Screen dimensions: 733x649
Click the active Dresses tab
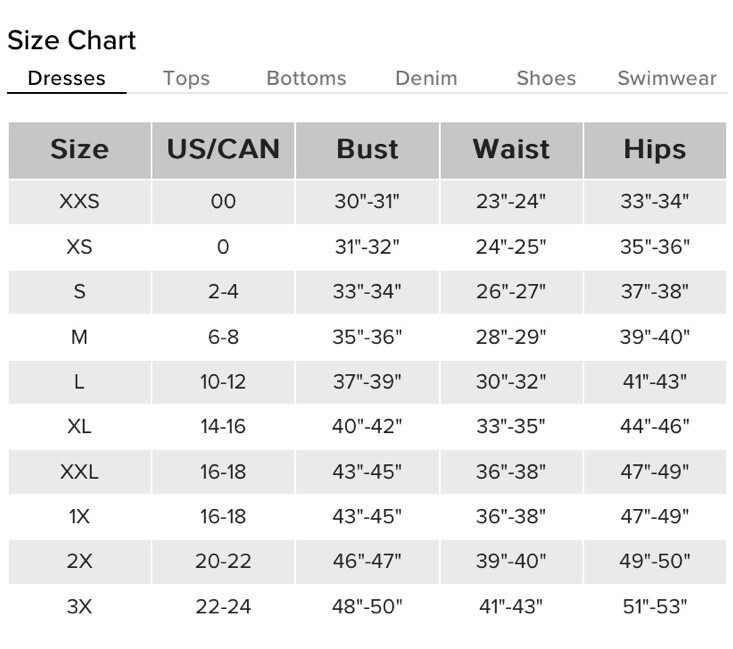pyautogui.click(x=66, y=78)
